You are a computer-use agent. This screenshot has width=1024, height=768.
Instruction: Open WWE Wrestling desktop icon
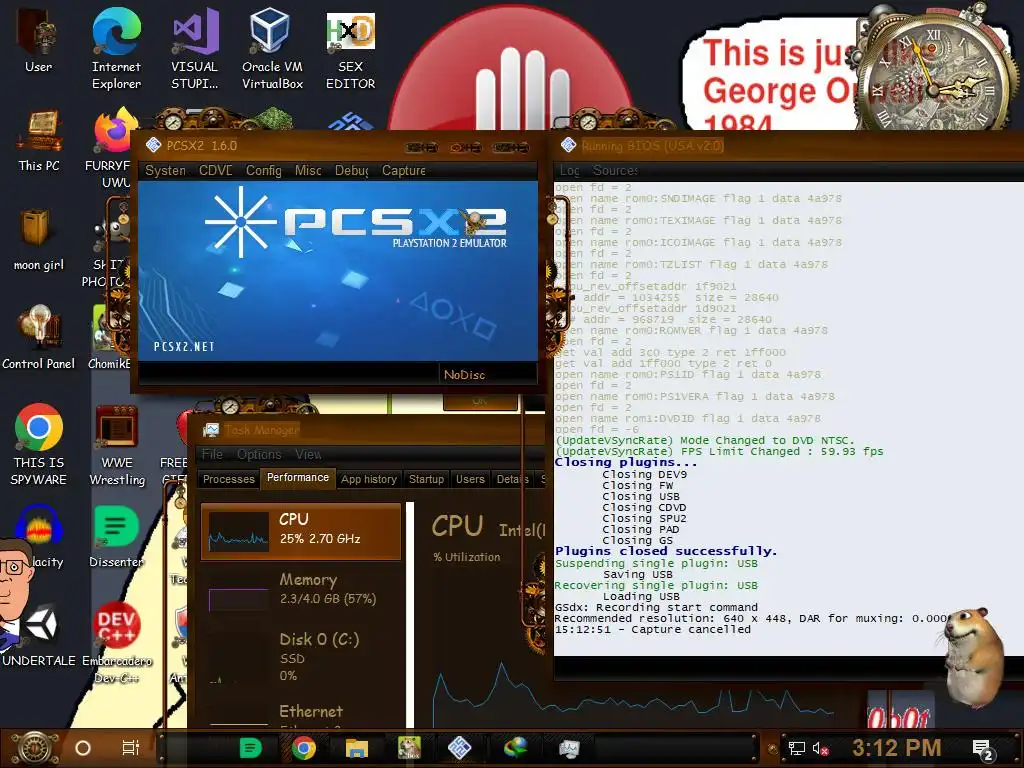tap(117, 444)
